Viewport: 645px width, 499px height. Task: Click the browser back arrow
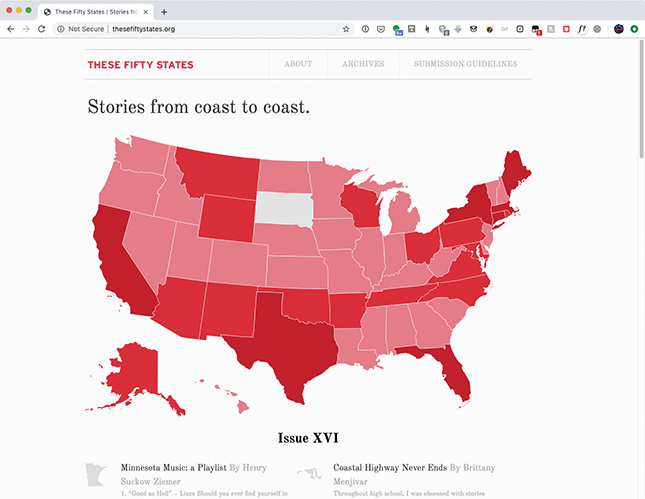(x=11, y=29)
